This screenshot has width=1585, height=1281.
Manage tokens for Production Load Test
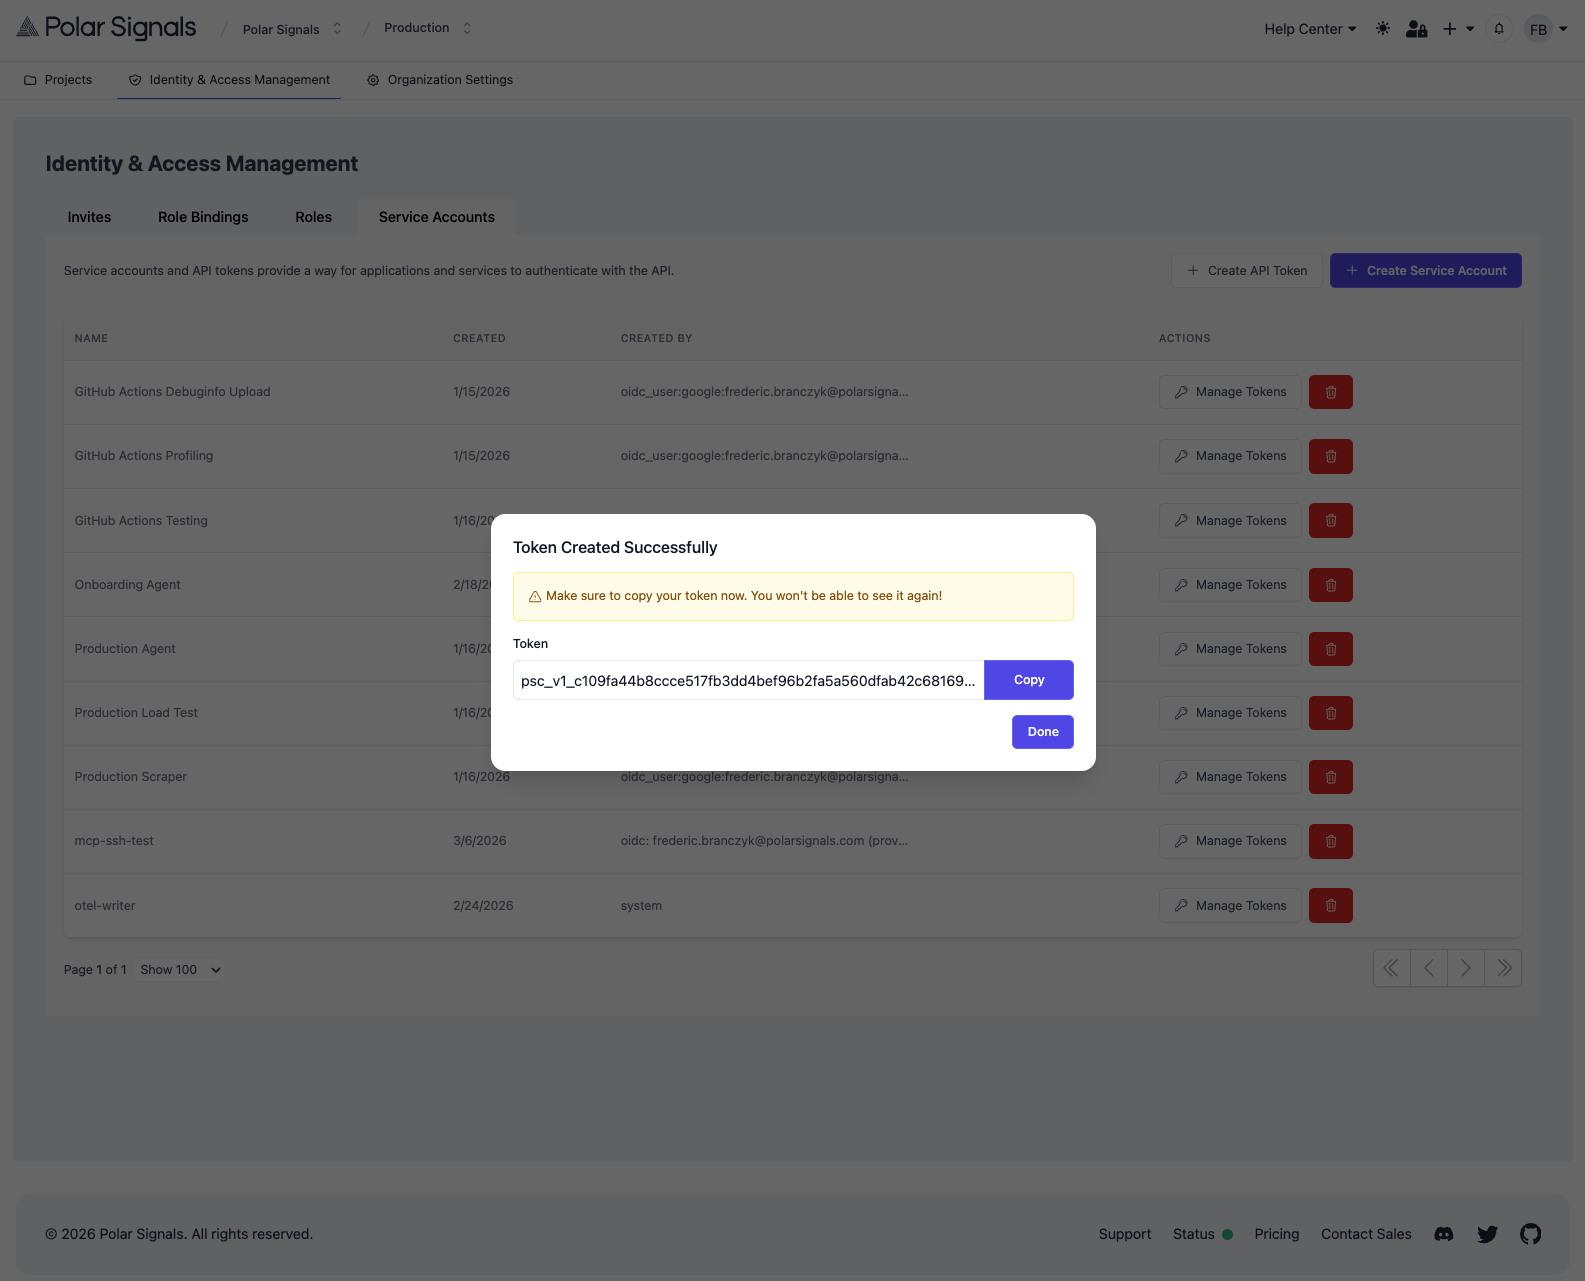pyautogui.click(x=1230, y=713)
